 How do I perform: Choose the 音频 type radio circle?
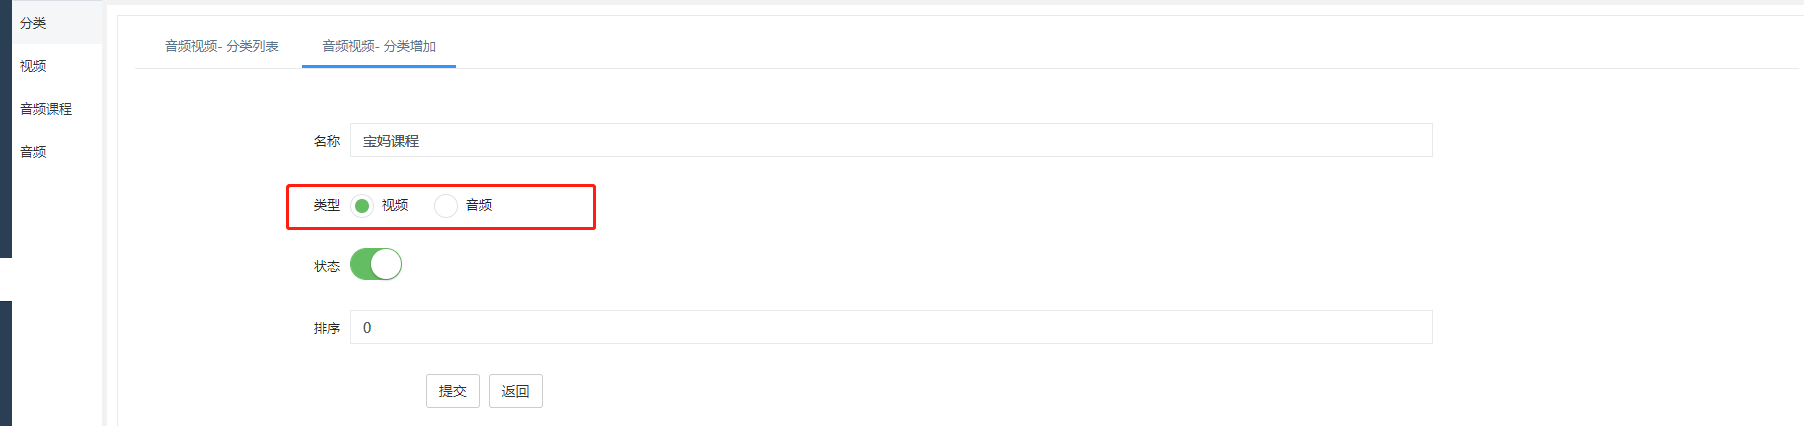446,205
